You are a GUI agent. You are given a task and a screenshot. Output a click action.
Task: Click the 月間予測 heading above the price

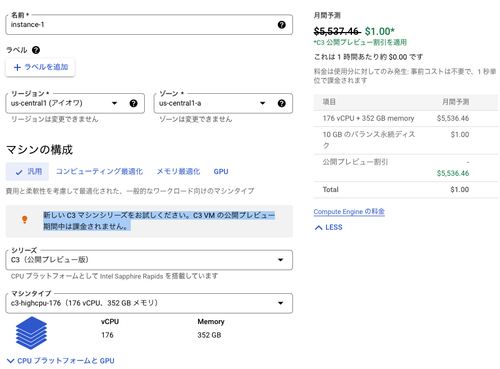[x=327, y=15]
